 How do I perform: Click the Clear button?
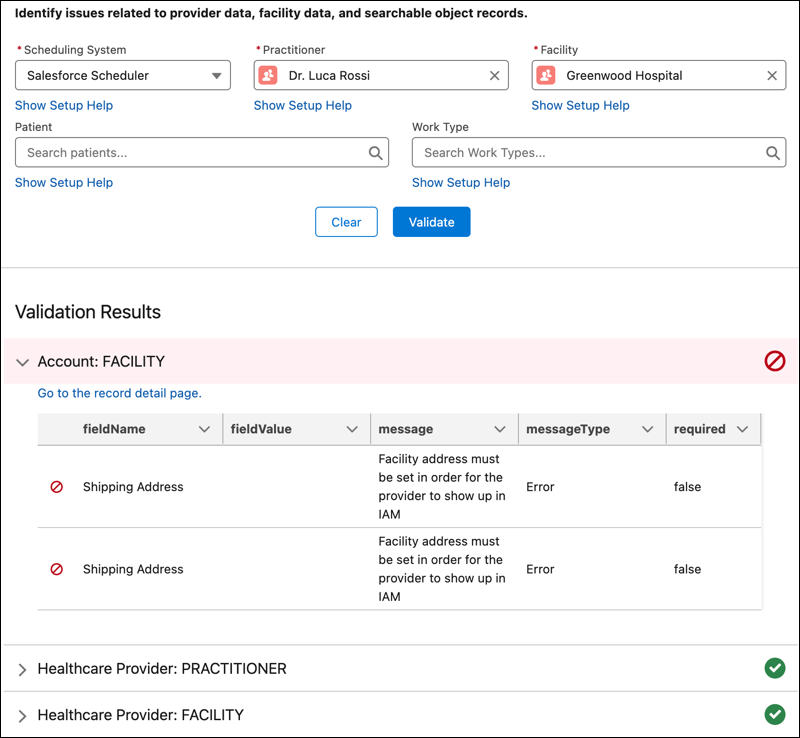point(346,222)
